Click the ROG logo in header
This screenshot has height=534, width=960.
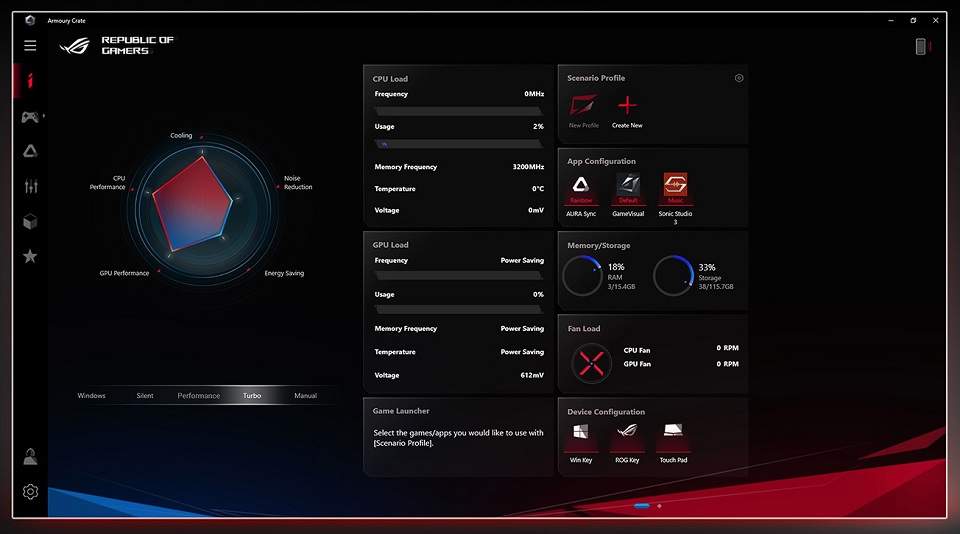[x=74, y=45]
